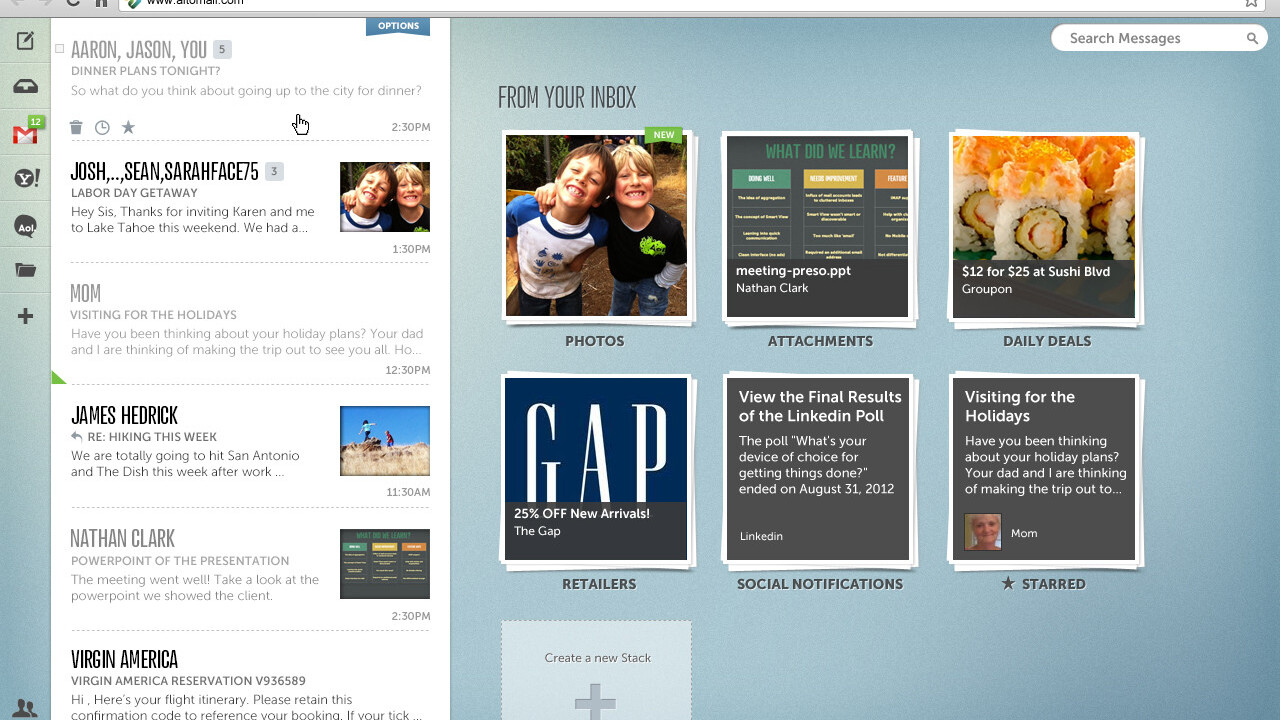Snooze the message using the clock icon
This screenshot has width=1280, height=720.
point(102,127)
